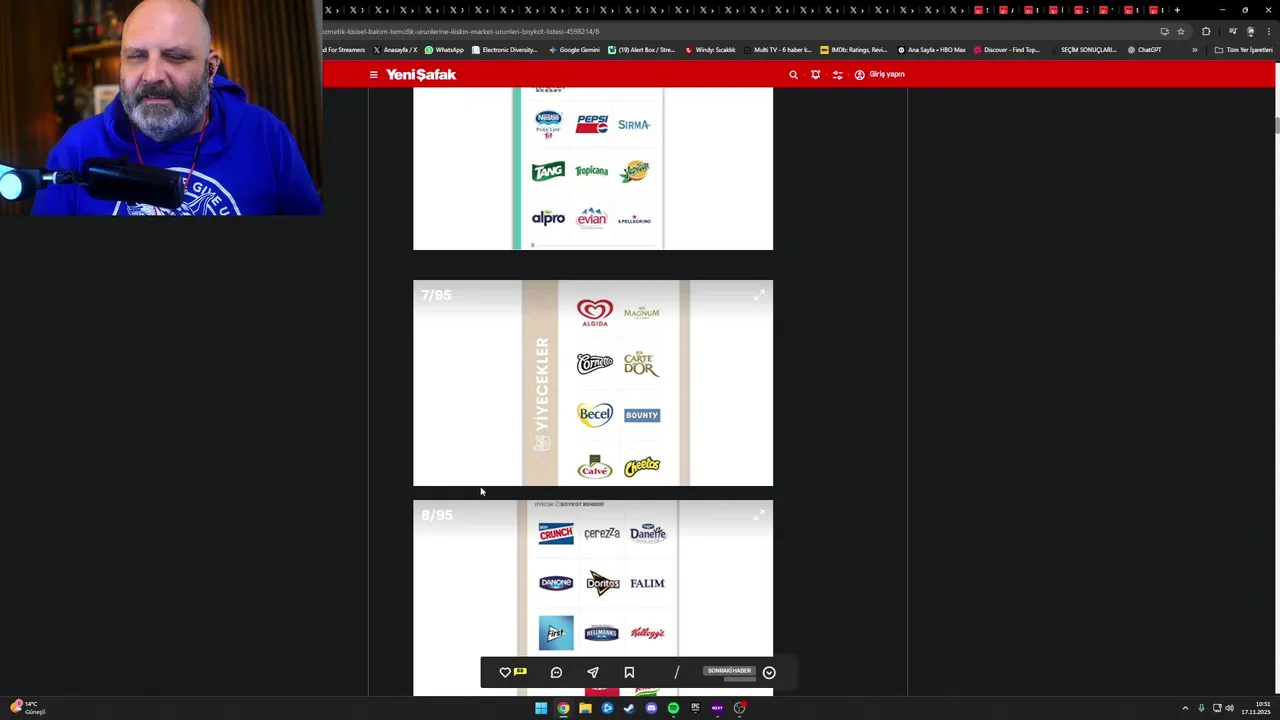This screenshot has height=720, width=1280.
Task: Show hidden system tray icons
Action: (1185, 708)
